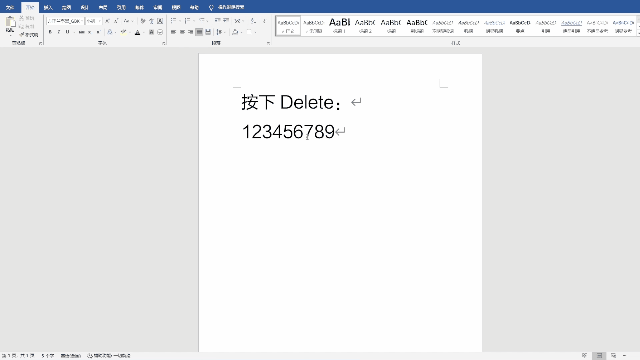Align text to the left

coord(173,32)
